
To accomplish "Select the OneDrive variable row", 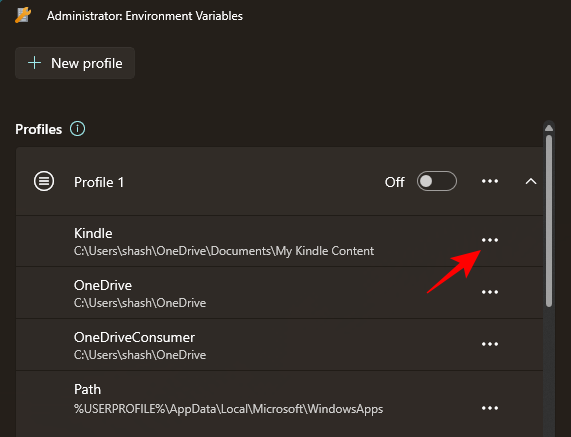I will tap(279, 293).
